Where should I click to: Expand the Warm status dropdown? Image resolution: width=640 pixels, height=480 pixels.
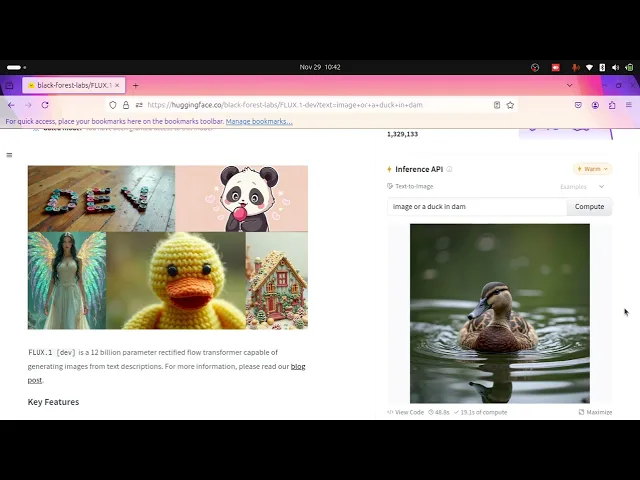point(593,169)
